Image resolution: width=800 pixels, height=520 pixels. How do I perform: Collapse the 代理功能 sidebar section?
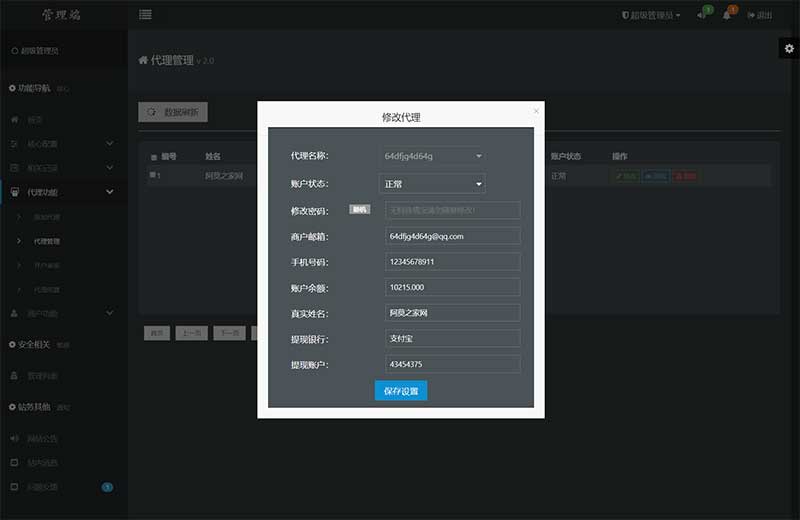point(62,191)
